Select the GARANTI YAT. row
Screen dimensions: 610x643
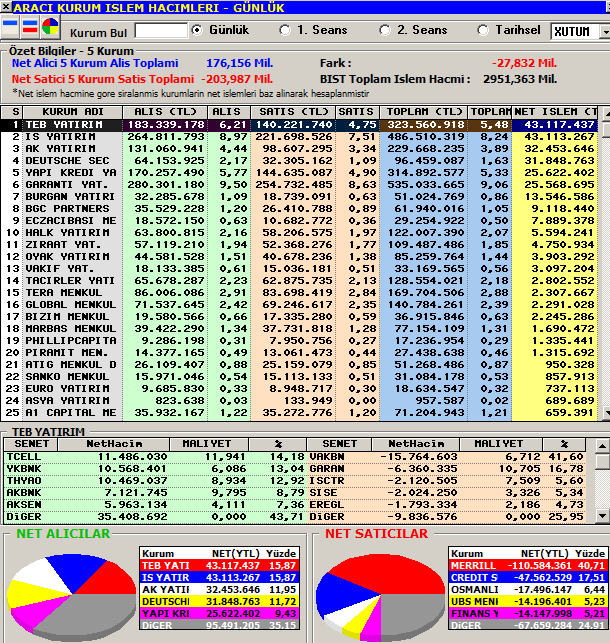point(299,185)
